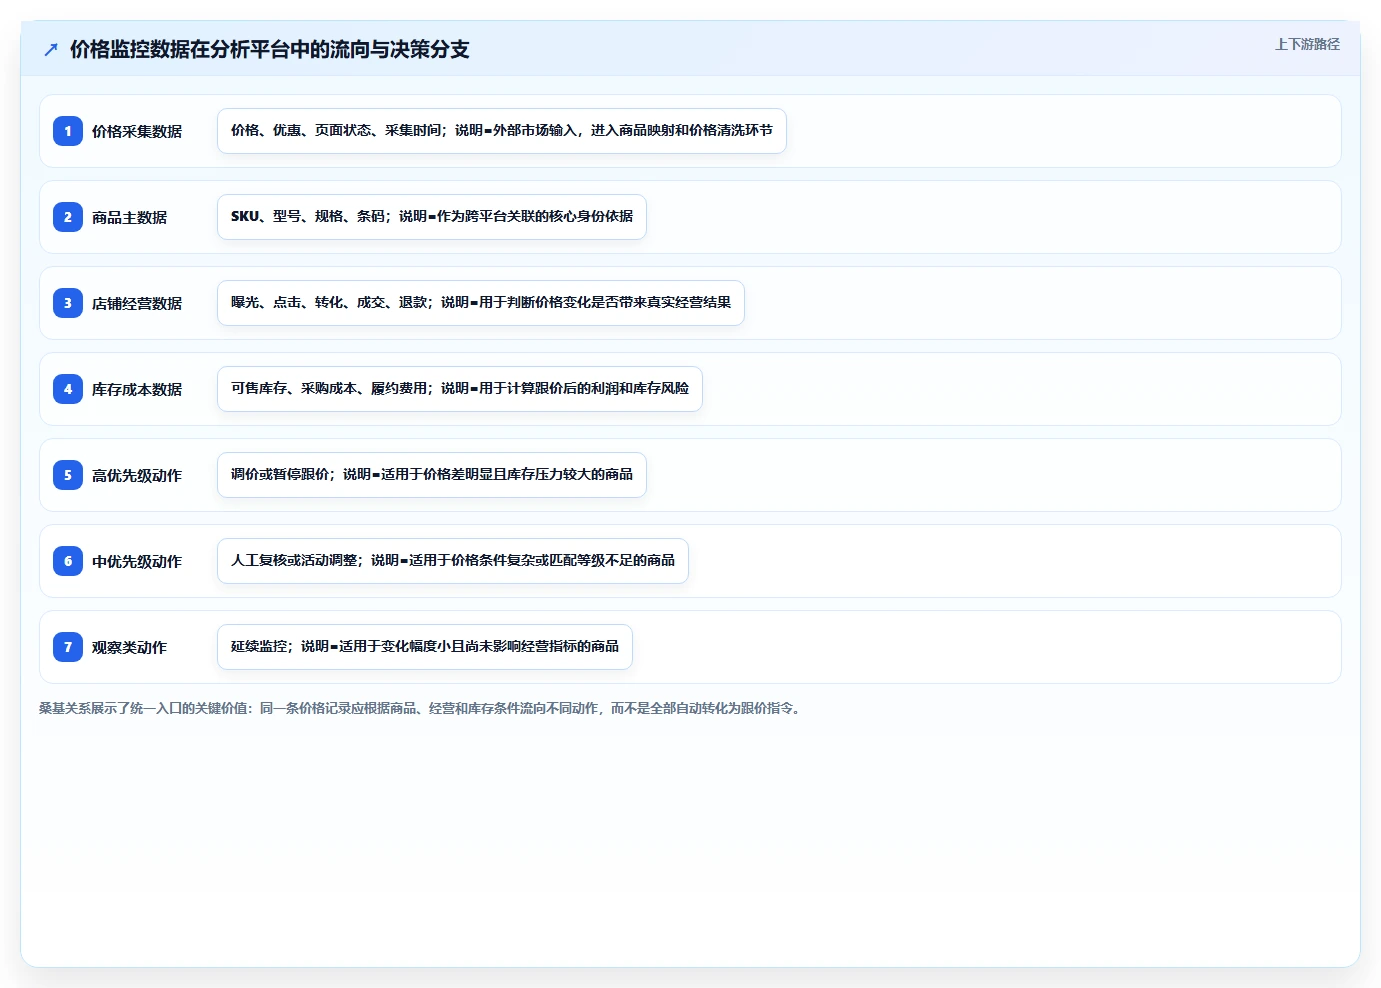Click number badge 7 for 观察类动作
1381x988 pixels.
click(x=68, y=647)
